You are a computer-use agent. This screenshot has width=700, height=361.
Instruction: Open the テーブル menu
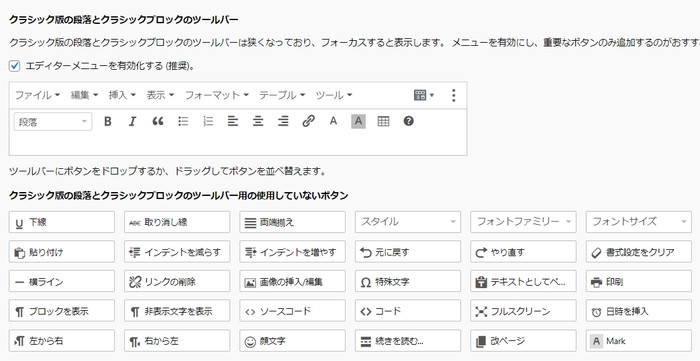[282, 95]
